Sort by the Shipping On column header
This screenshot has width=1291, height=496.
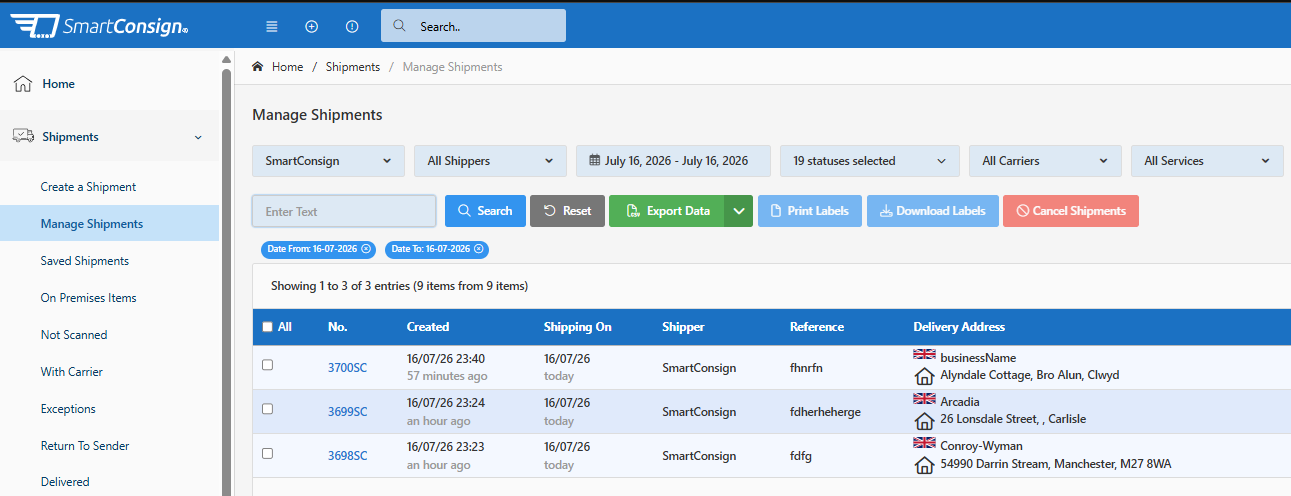[577, 327]
